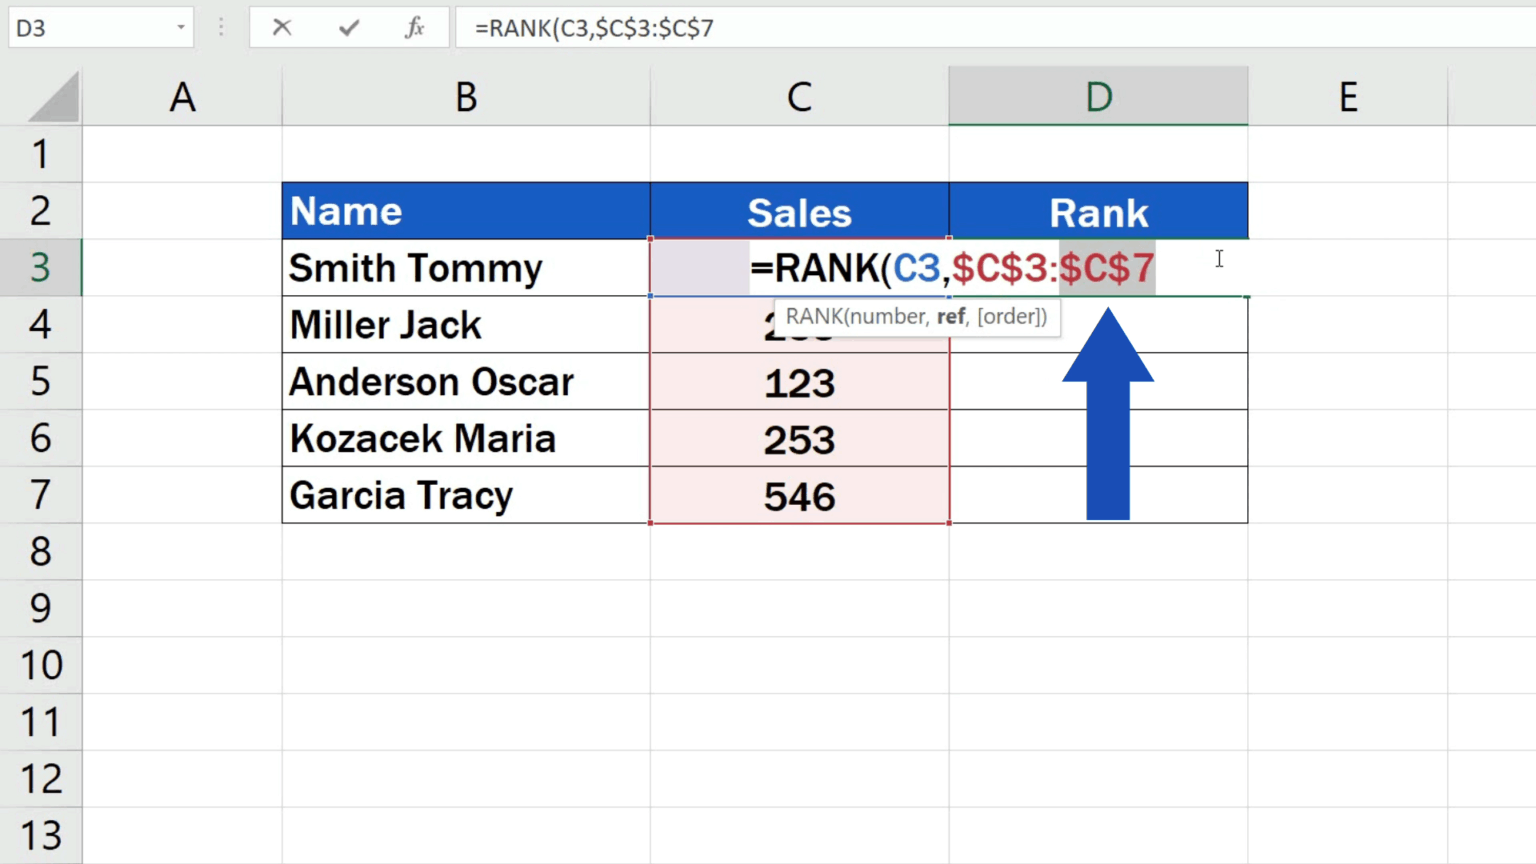Image resolution: width=1536 pixels, height=864 pixels.
Task: Click the Rank header cell
Action: coord(1098,211)
